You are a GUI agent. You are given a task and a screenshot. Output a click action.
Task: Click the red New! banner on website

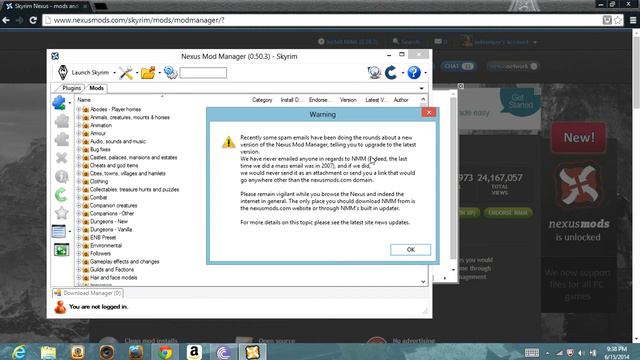[578, 138]
